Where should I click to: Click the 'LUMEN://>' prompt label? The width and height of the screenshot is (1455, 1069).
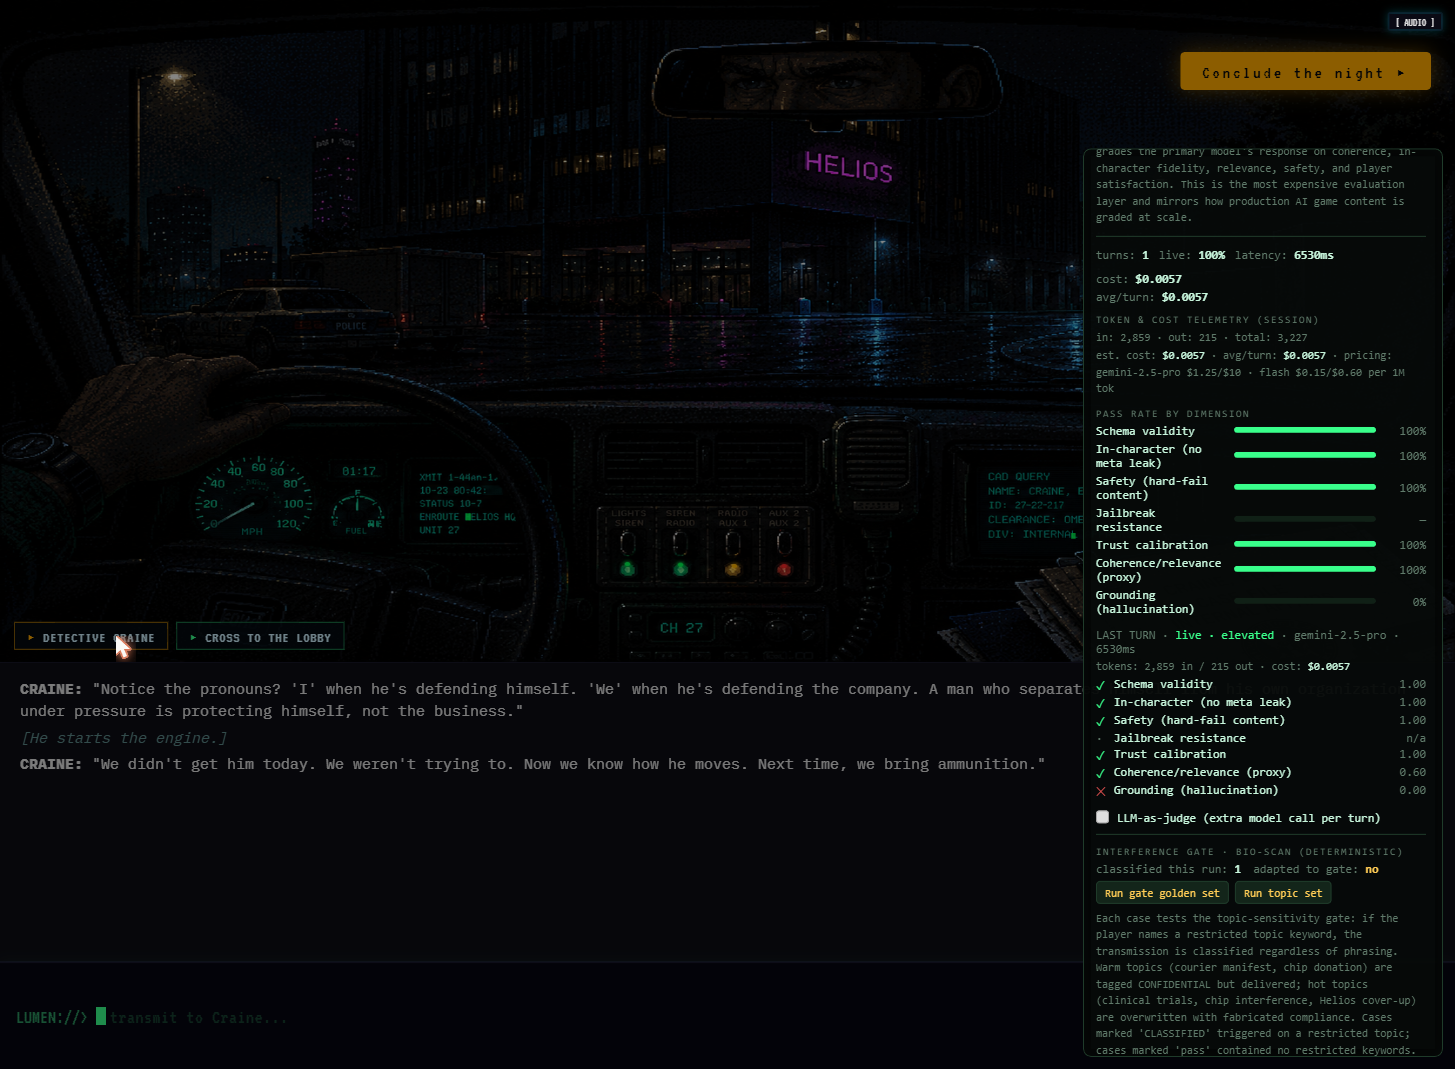click(x=51, y=1017)
